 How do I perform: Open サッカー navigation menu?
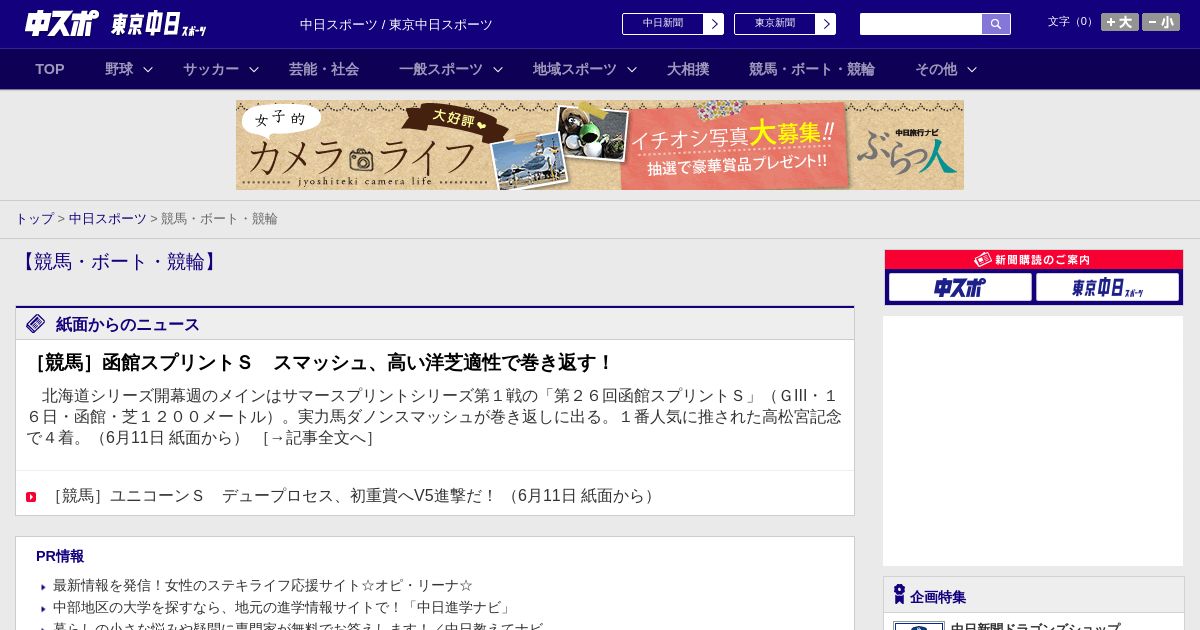211,69
